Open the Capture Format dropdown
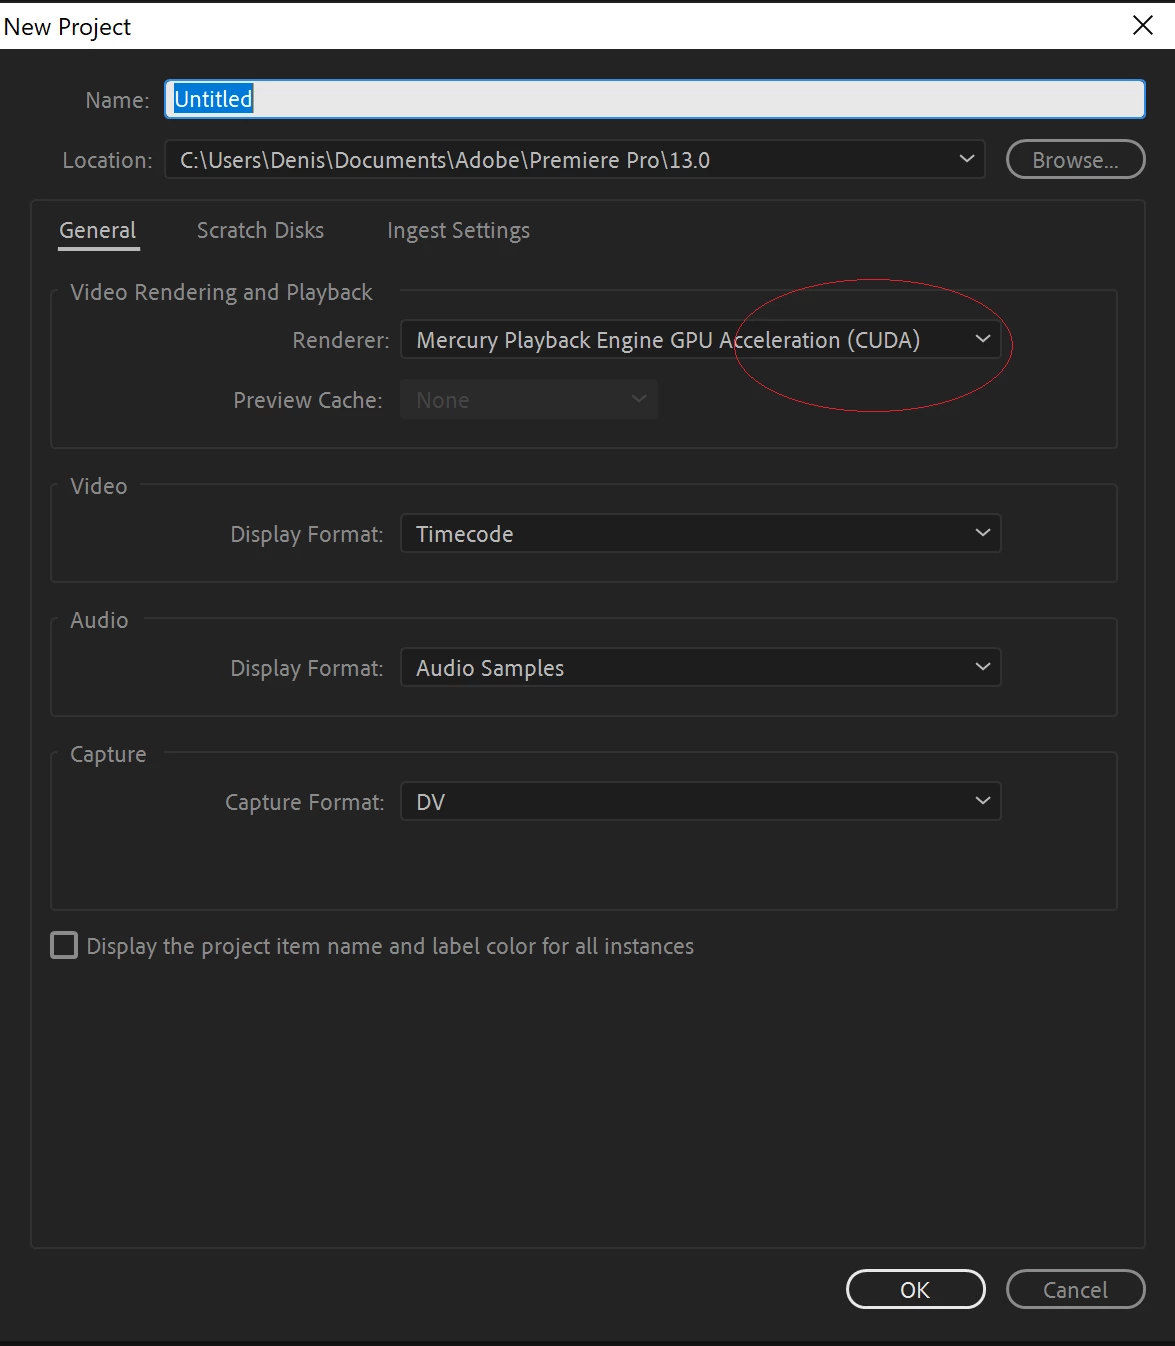 pos(701,801)
